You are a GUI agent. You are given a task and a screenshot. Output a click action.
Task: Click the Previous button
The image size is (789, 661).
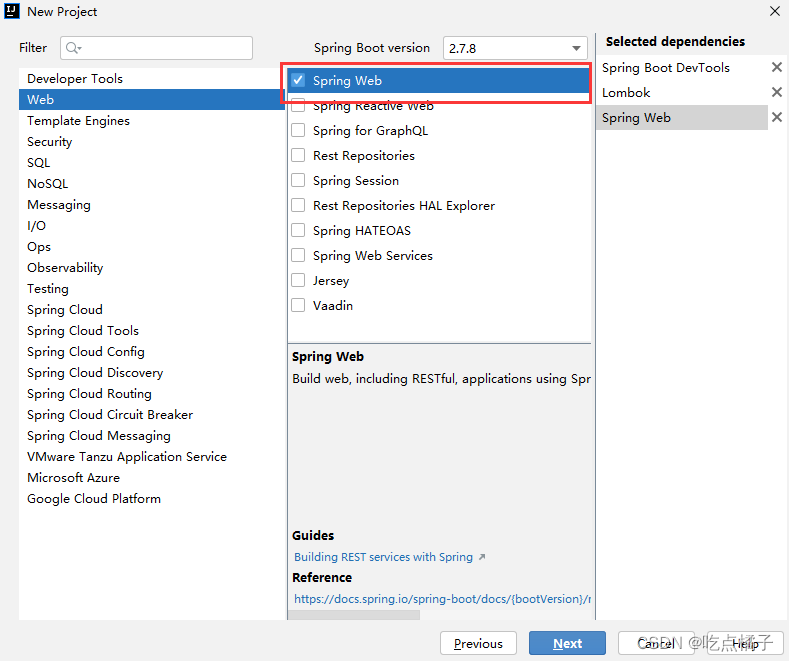478,643
